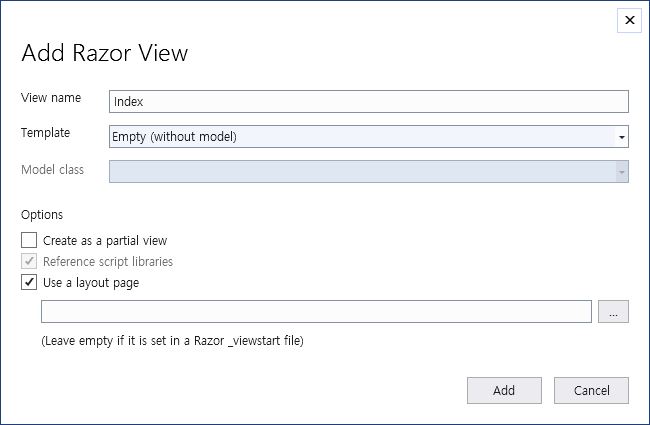Click the 'Add Razor View' dialog title
The height and width of the screenshot is (425, 650).
tap(104, 52)
